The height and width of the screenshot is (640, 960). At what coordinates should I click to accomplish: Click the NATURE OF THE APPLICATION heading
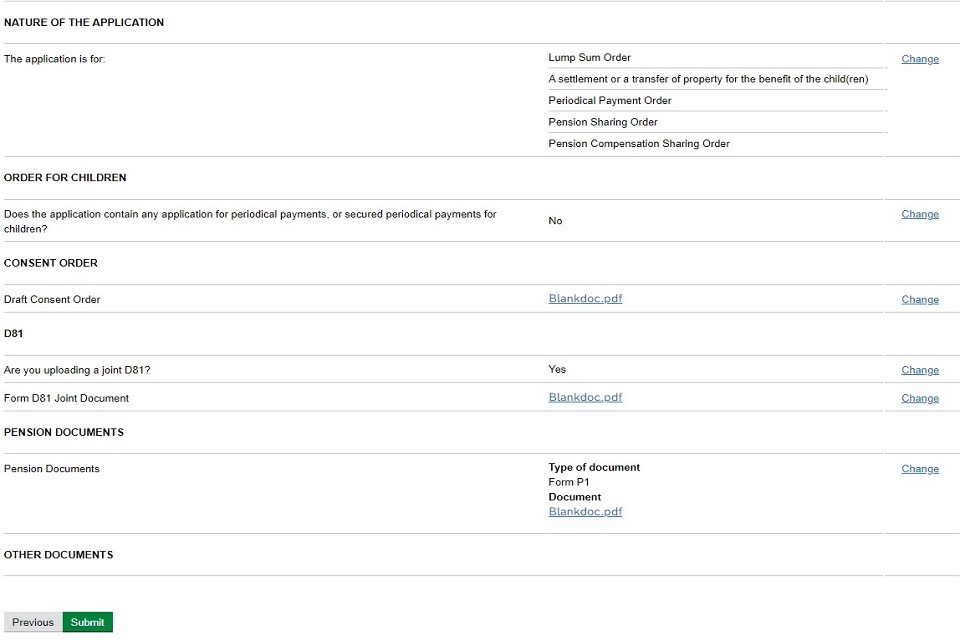coord(84,22)
